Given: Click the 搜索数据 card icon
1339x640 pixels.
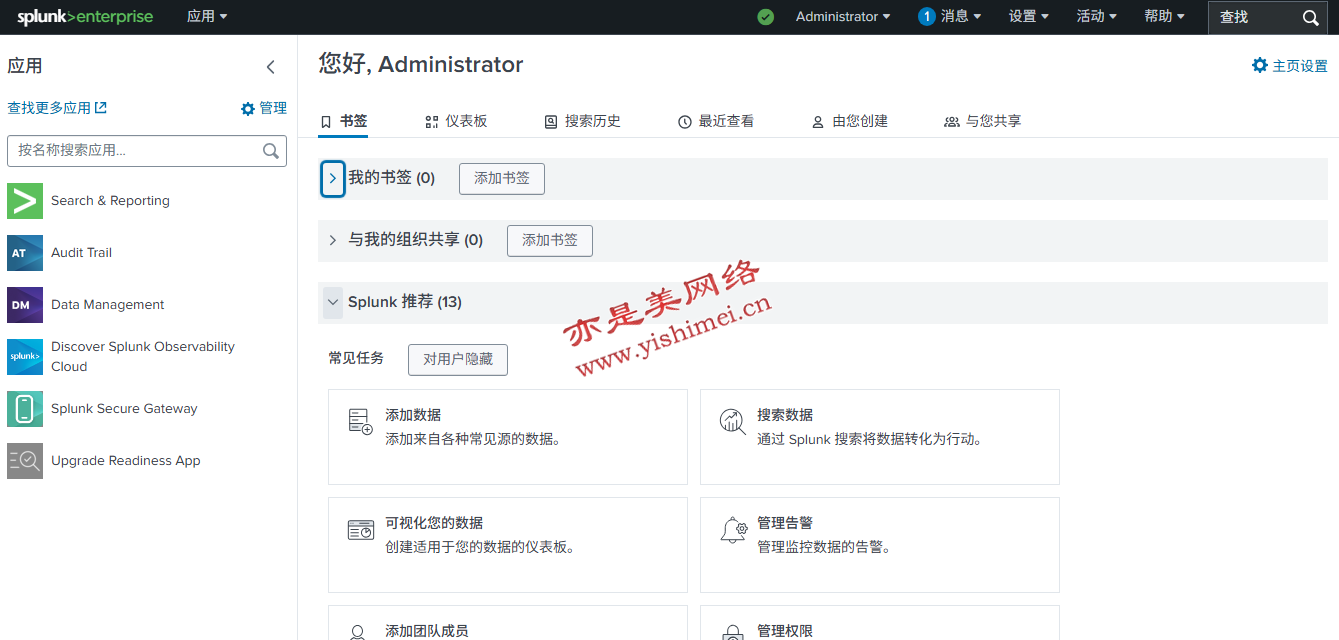Looking at the screenshot, I should 733,421.
